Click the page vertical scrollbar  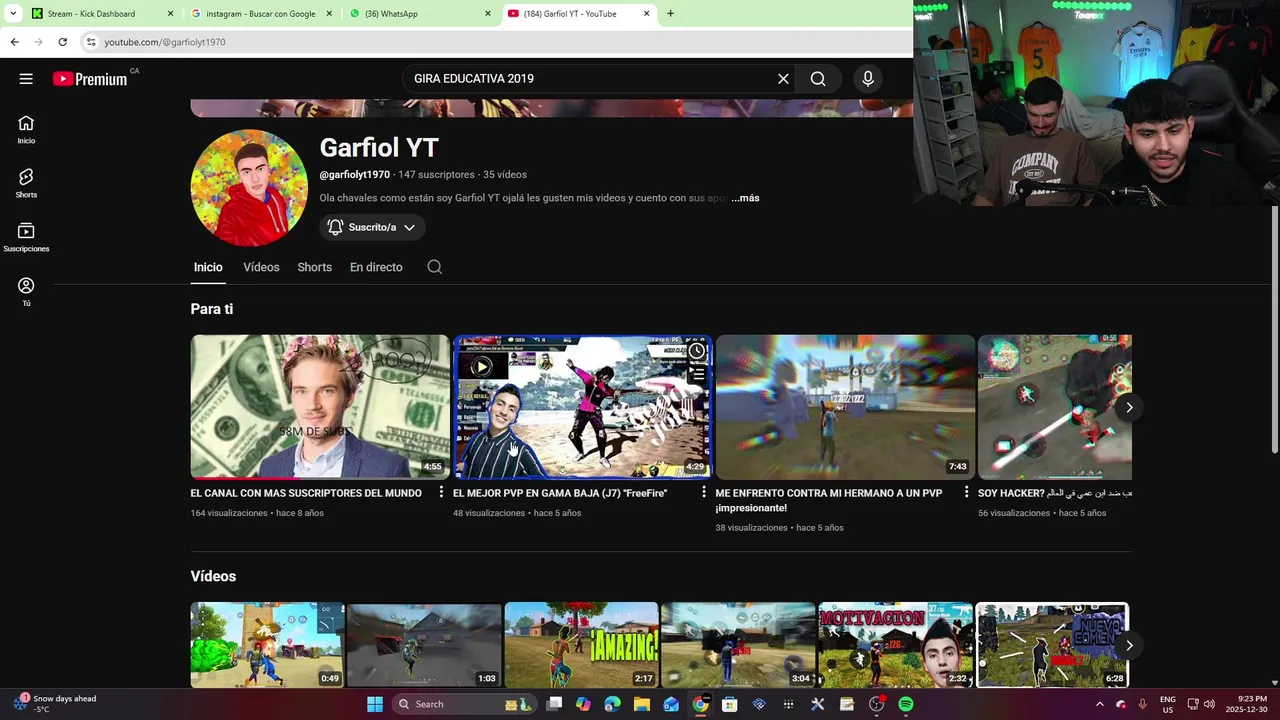tap(1274, 330)
